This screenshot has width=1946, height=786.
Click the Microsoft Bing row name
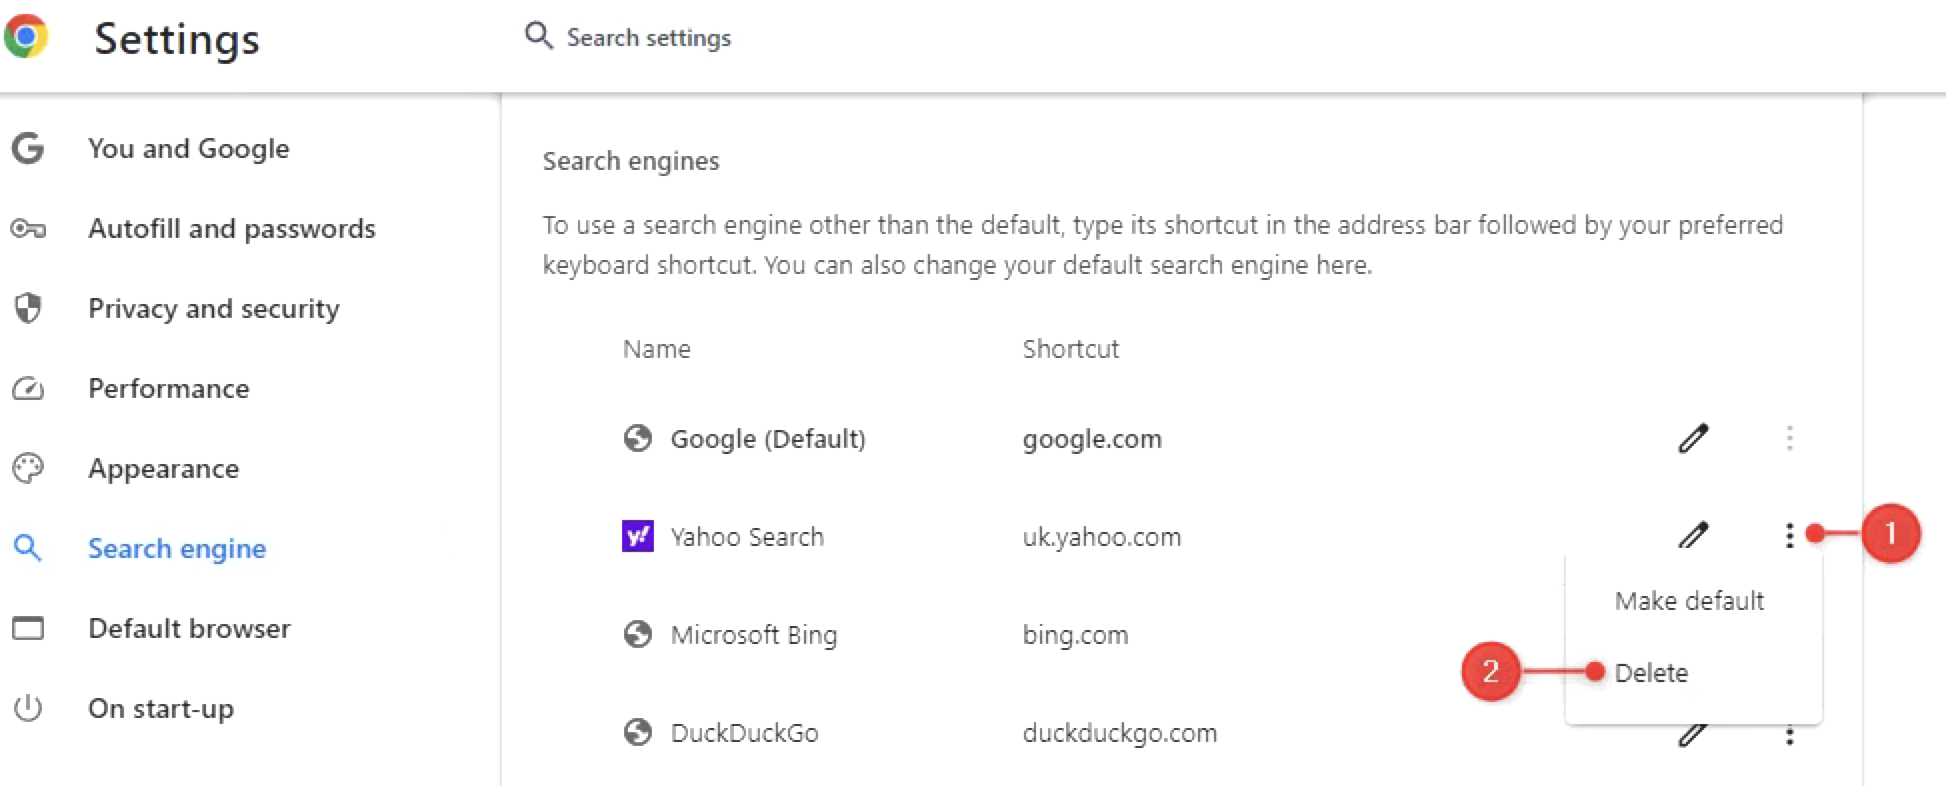click(x=753, y=635)
